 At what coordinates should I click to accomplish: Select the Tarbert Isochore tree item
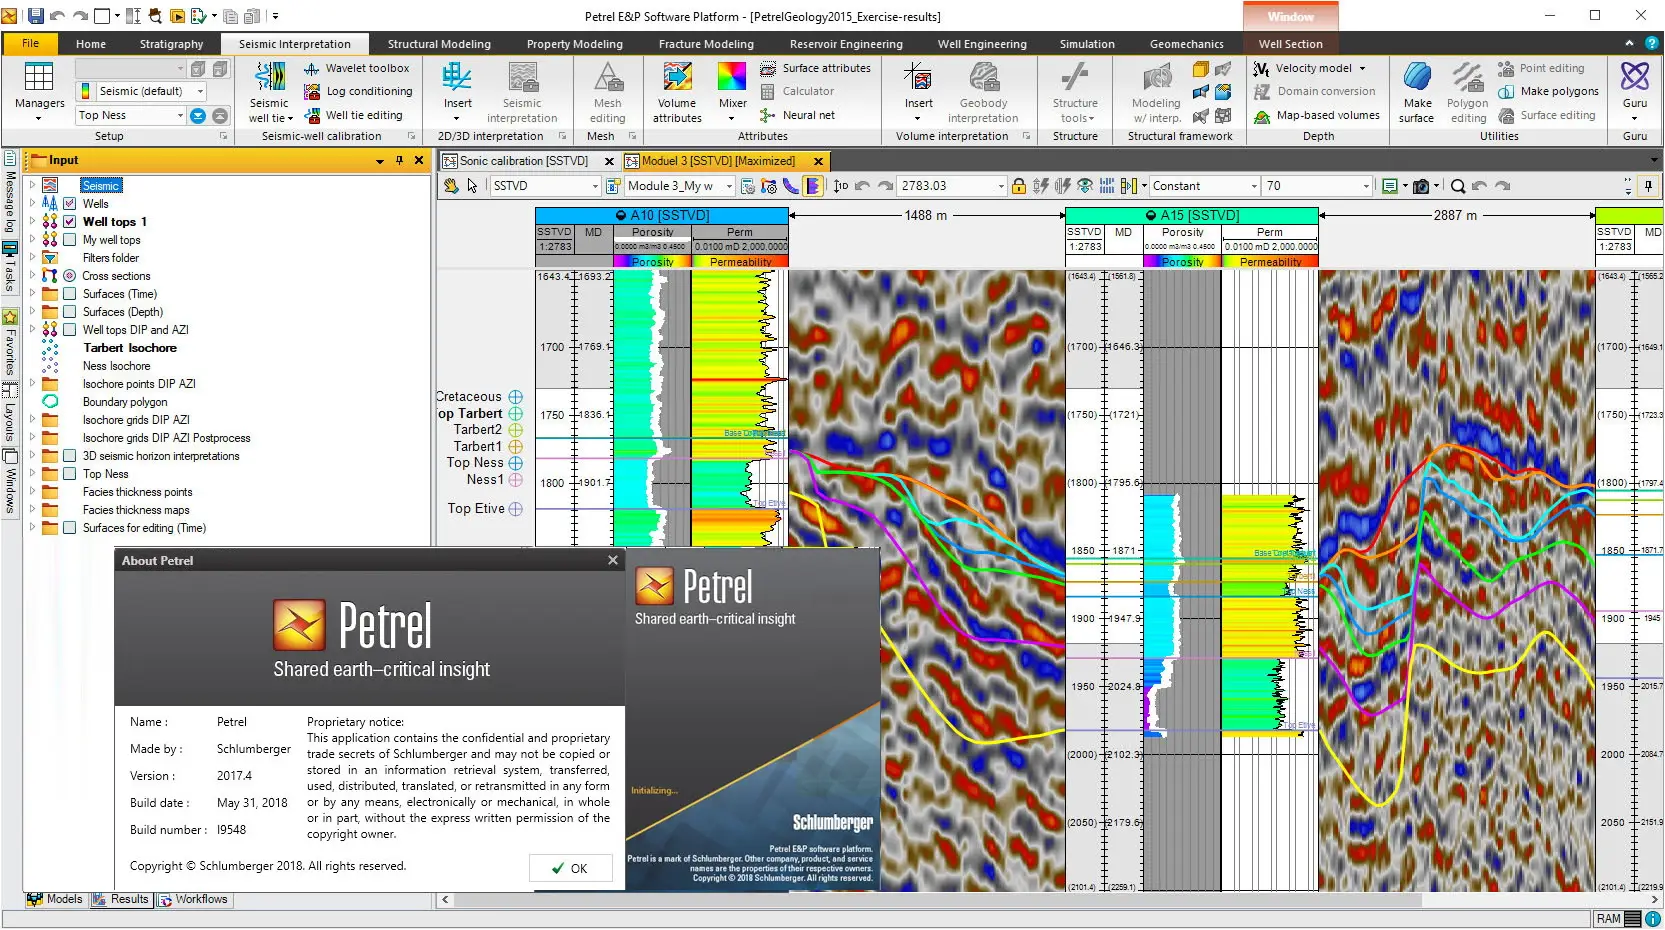pyautogui.click(x=130, y=348)
